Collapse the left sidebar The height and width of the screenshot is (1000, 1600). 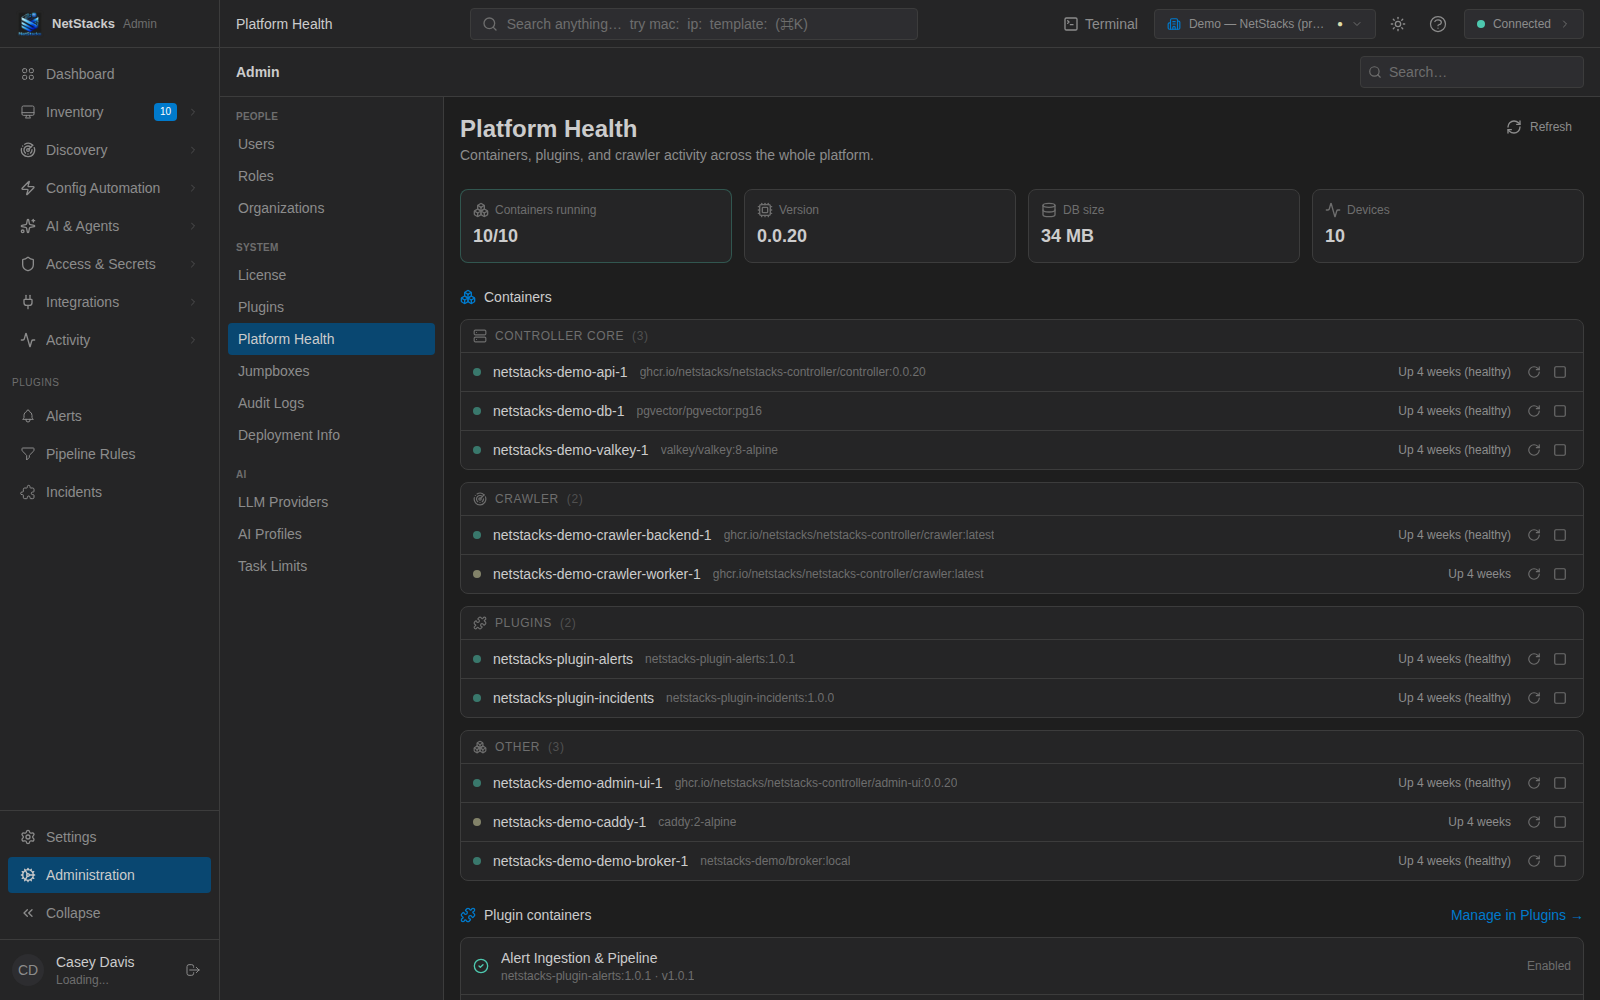tap(109, 913)
